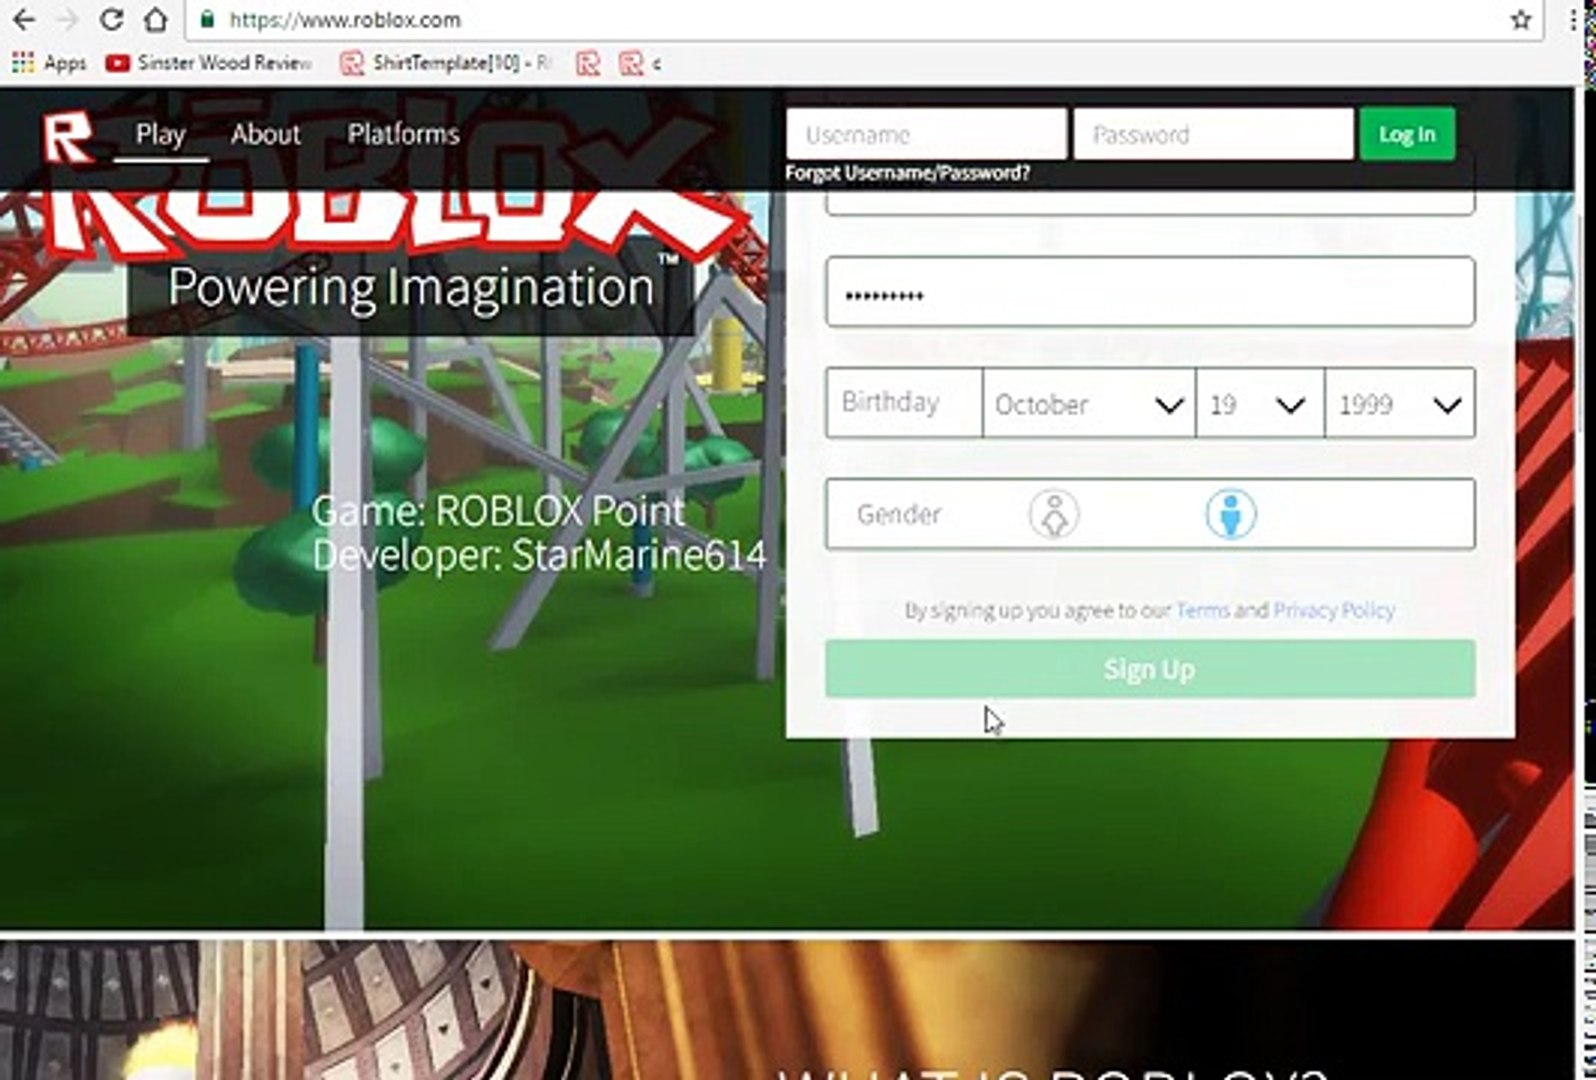Screen dimensions: 1596x1080
Task: Click the 'Powering Imagination' tagline
Action: 411,288
